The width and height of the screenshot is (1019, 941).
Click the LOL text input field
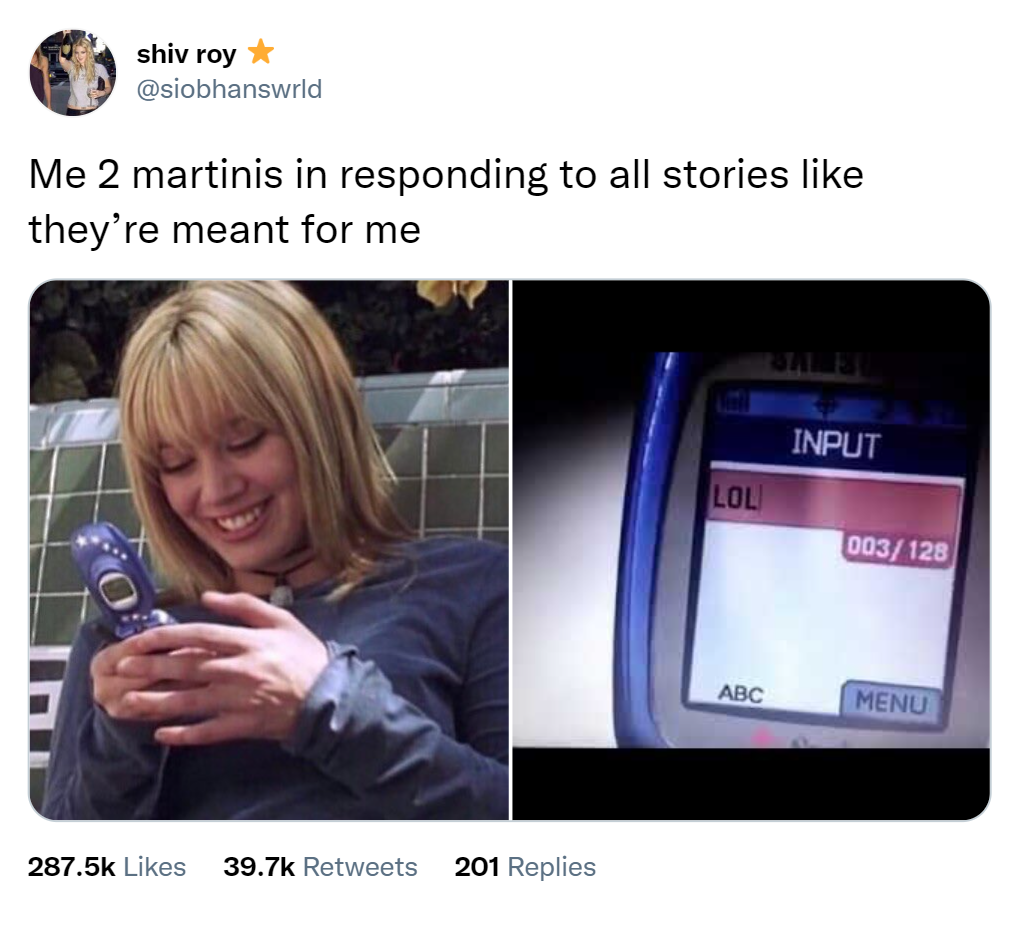tap(834, 498)
